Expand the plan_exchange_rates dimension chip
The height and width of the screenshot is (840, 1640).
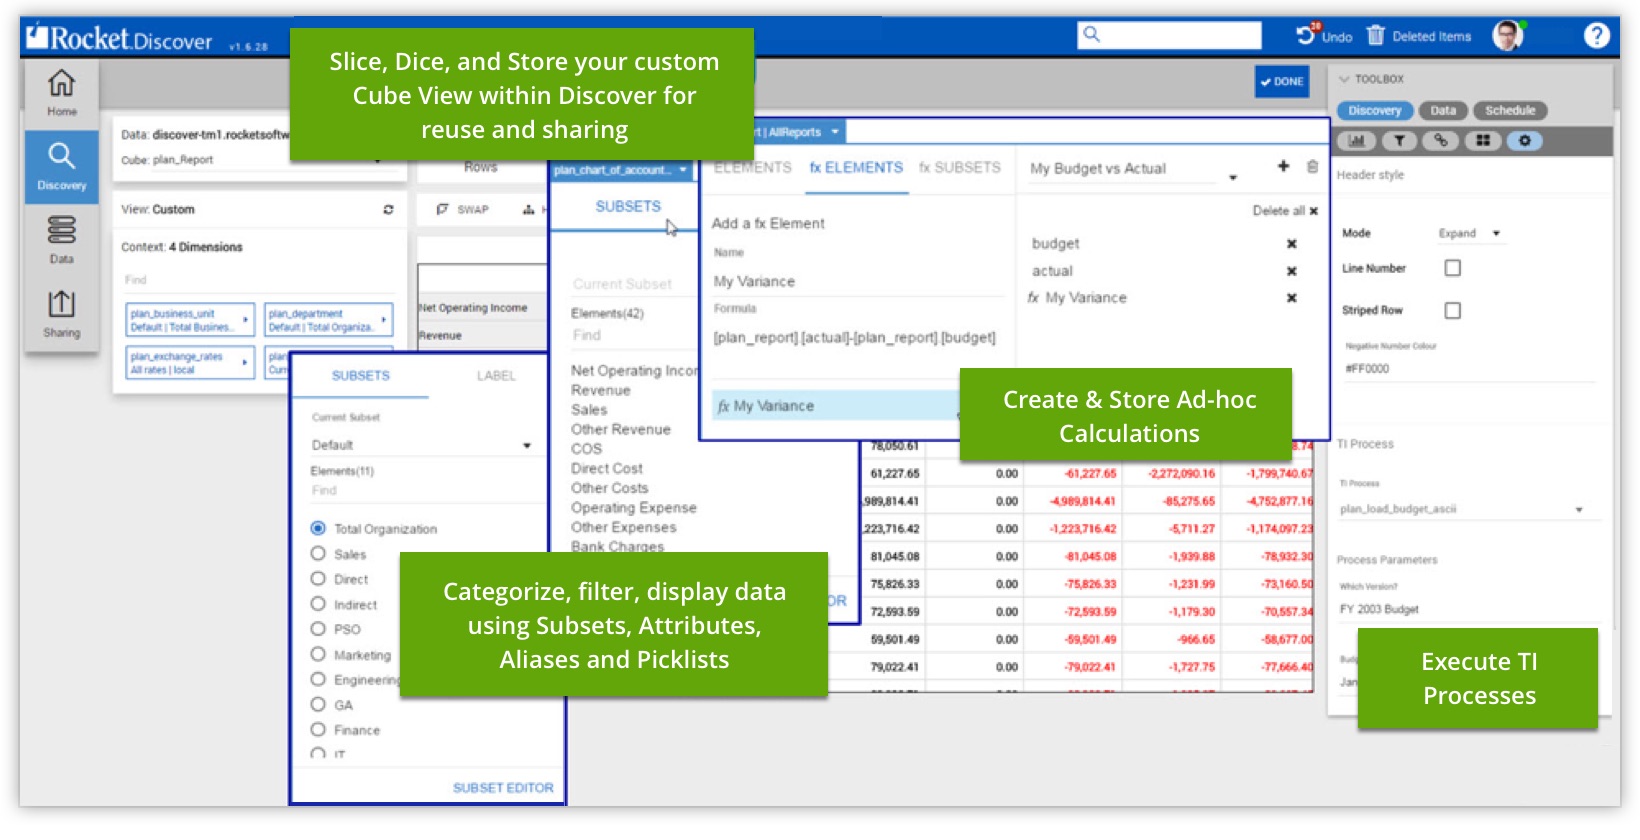[190, 363]
